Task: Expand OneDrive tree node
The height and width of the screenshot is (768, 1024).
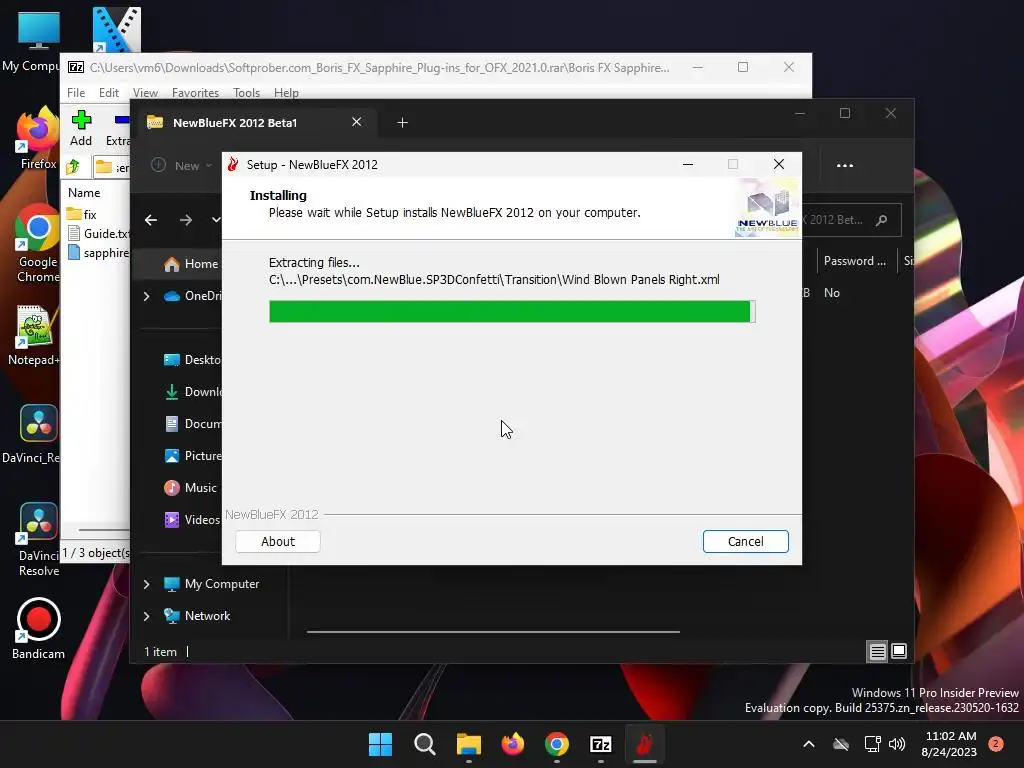Action: [146, 296]
